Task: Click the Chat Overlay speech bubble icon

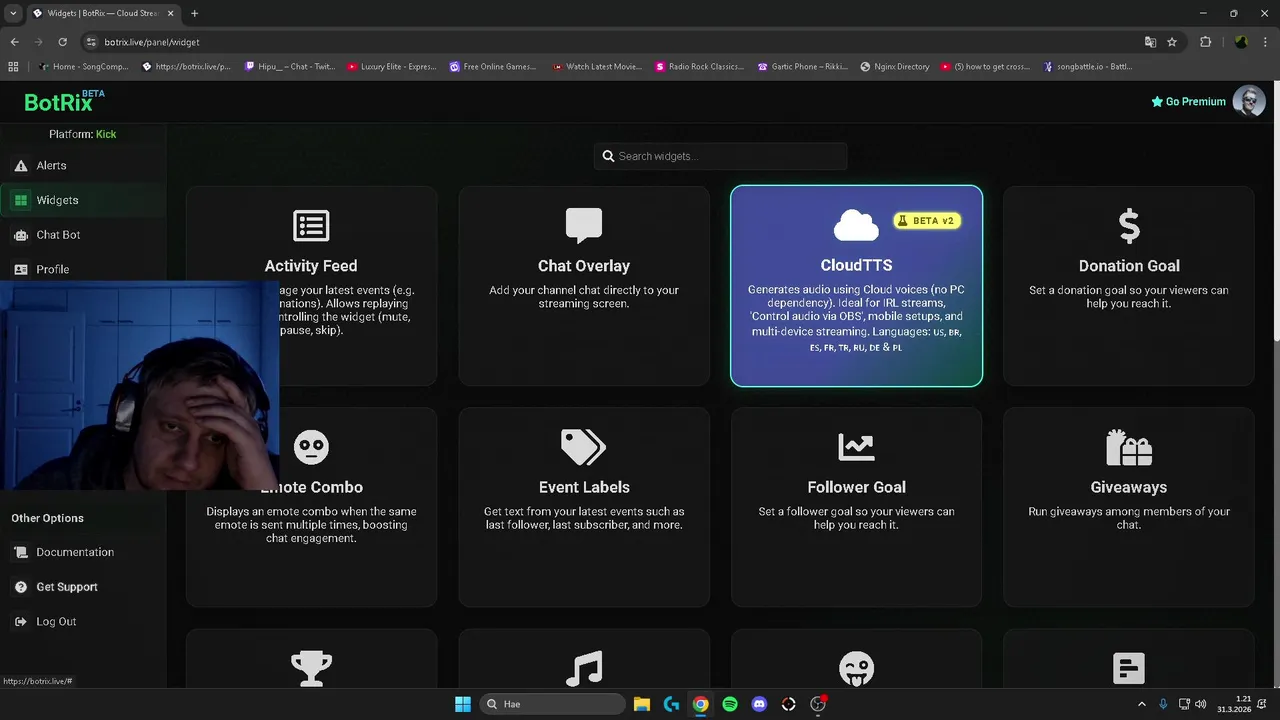Action: point(584,226)
